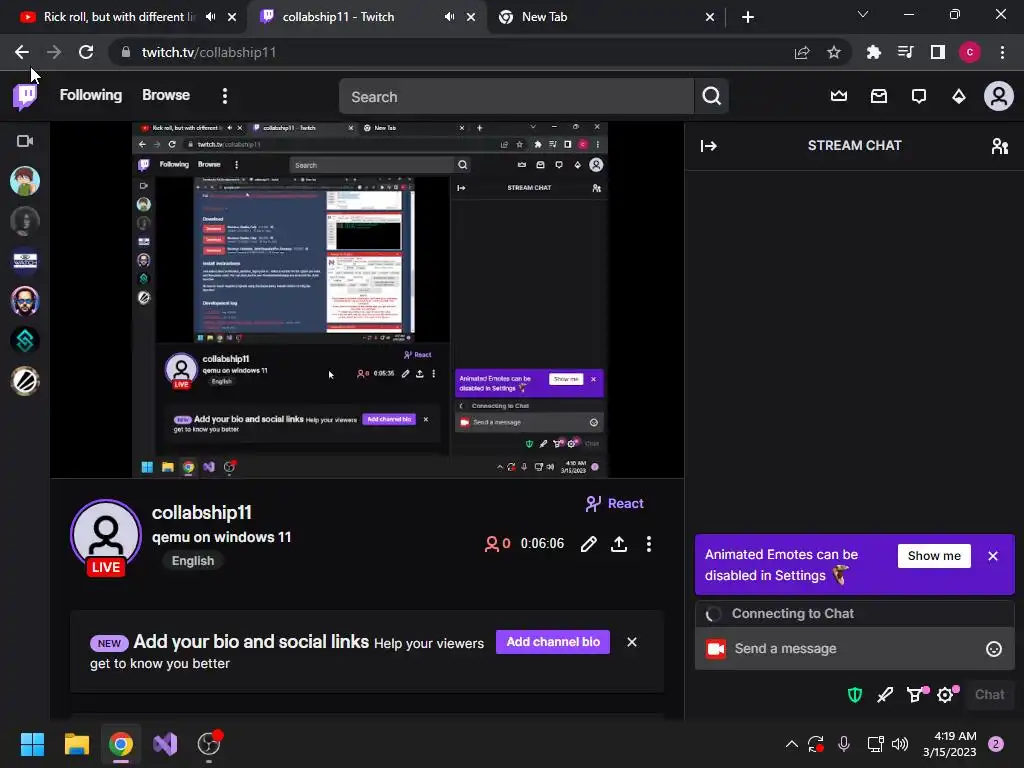Viewport: 1024px width, 768px height.
Task: Open the chat settings gear
Action: click(946, 695)
